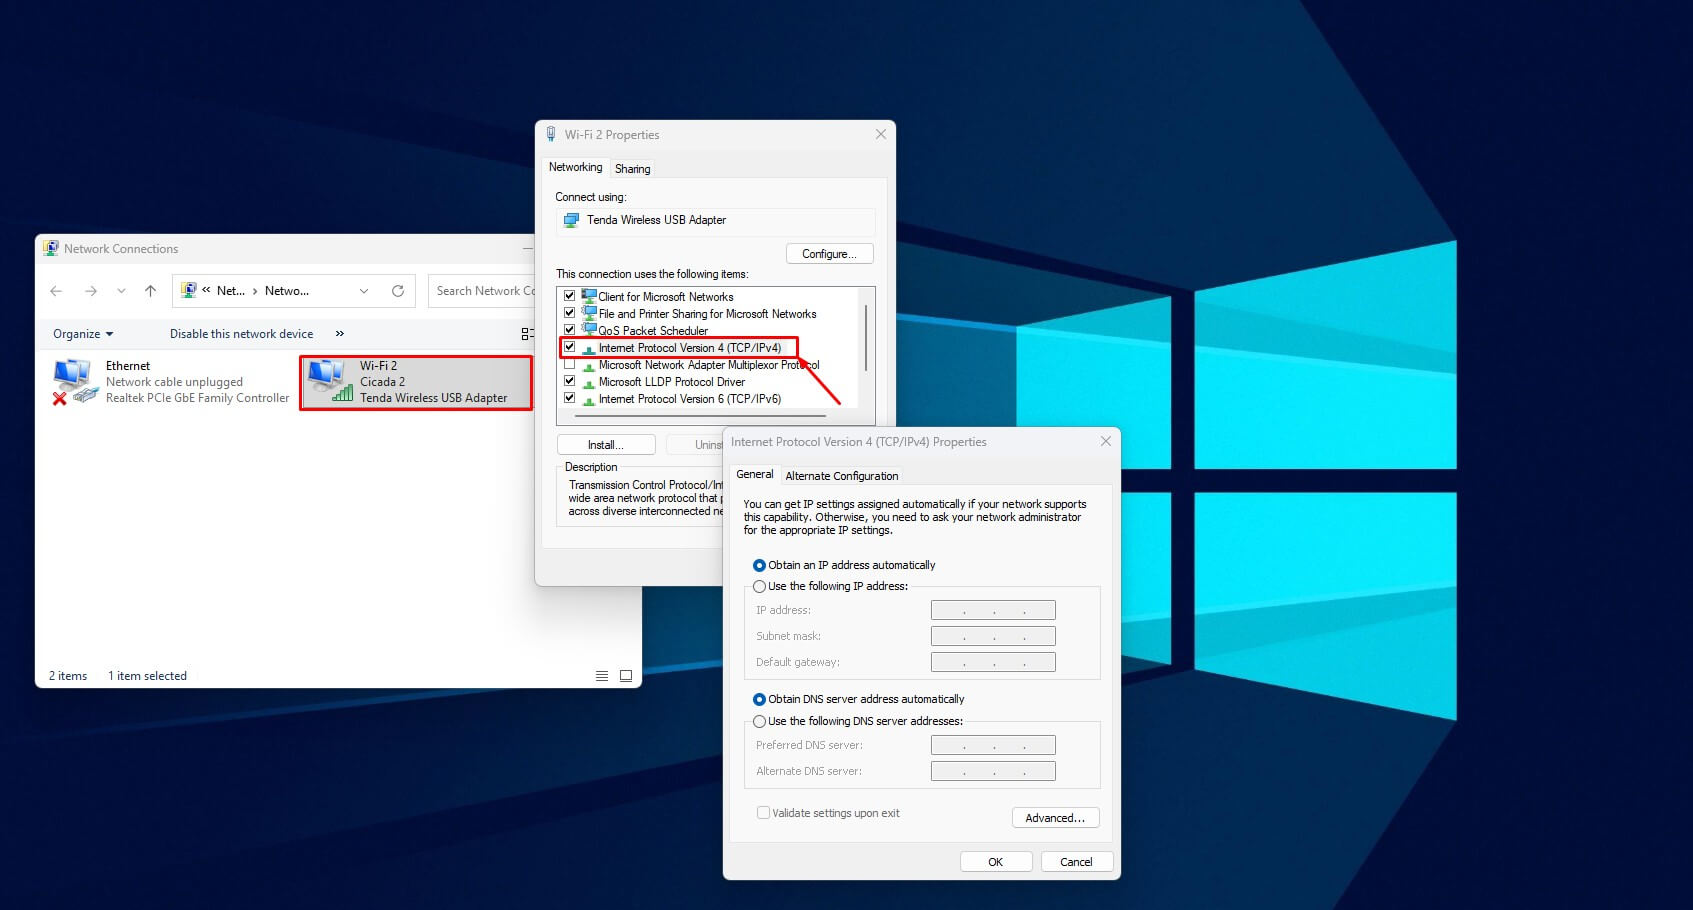Click the Preferred DNS server field

click(993, 745)
